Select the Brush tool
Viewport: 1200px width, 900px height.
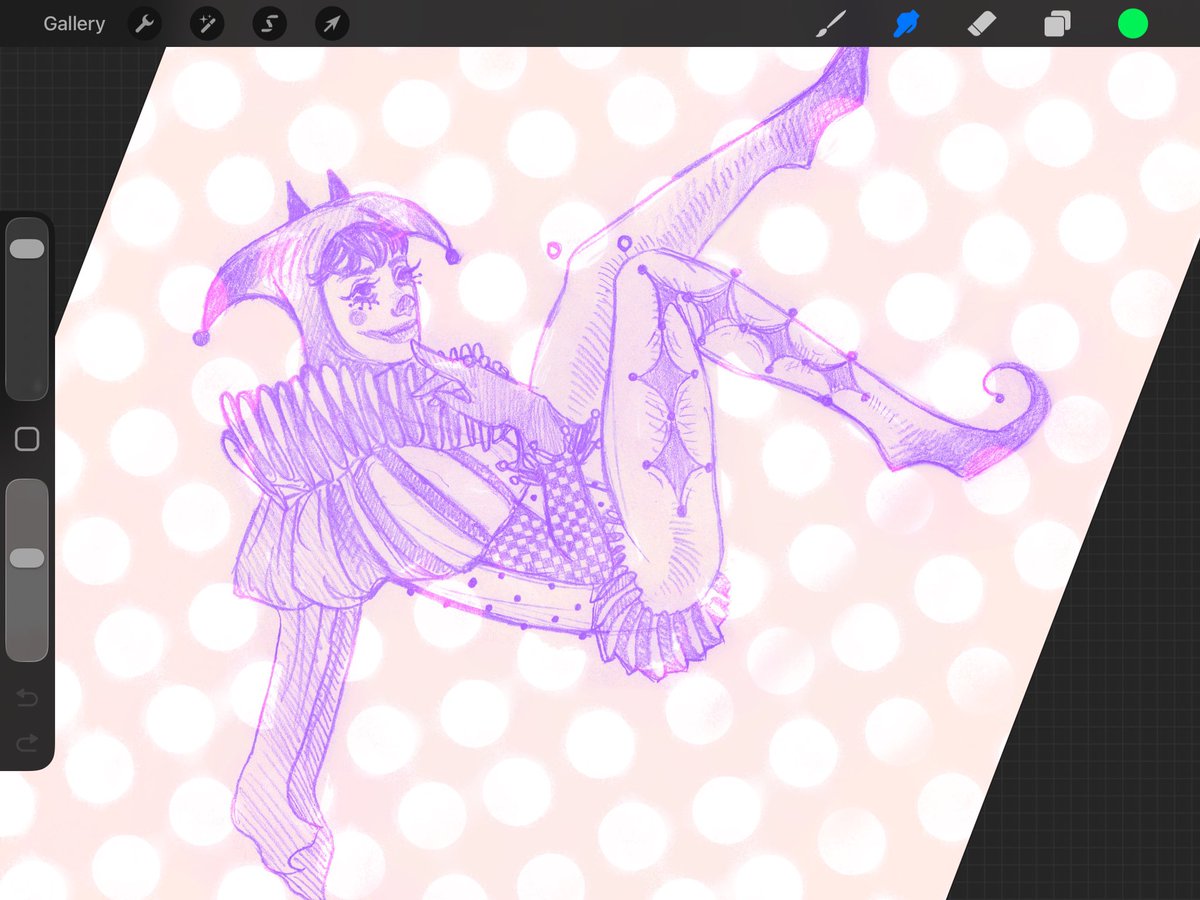click(x=831, y=23)
